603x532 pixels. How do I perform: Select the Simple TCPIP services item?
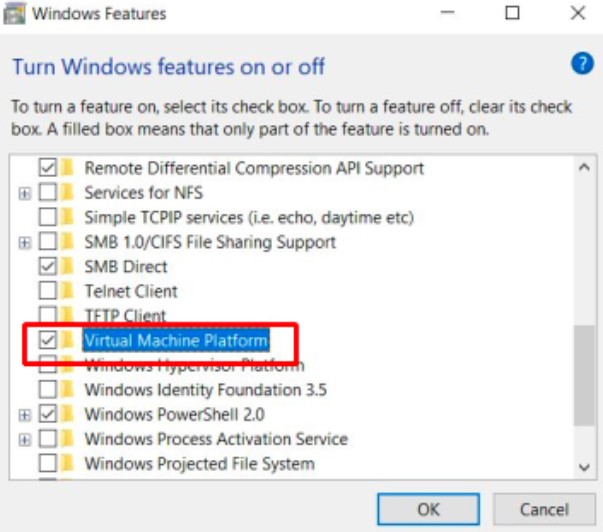pyautogui.click(x=248, y=217)
